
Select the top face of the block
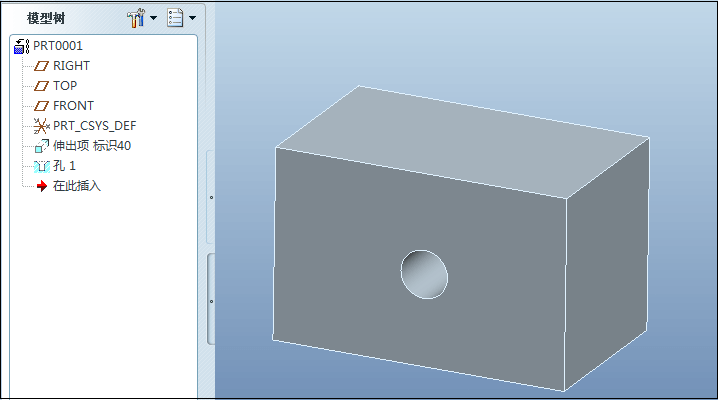(462, 140)
